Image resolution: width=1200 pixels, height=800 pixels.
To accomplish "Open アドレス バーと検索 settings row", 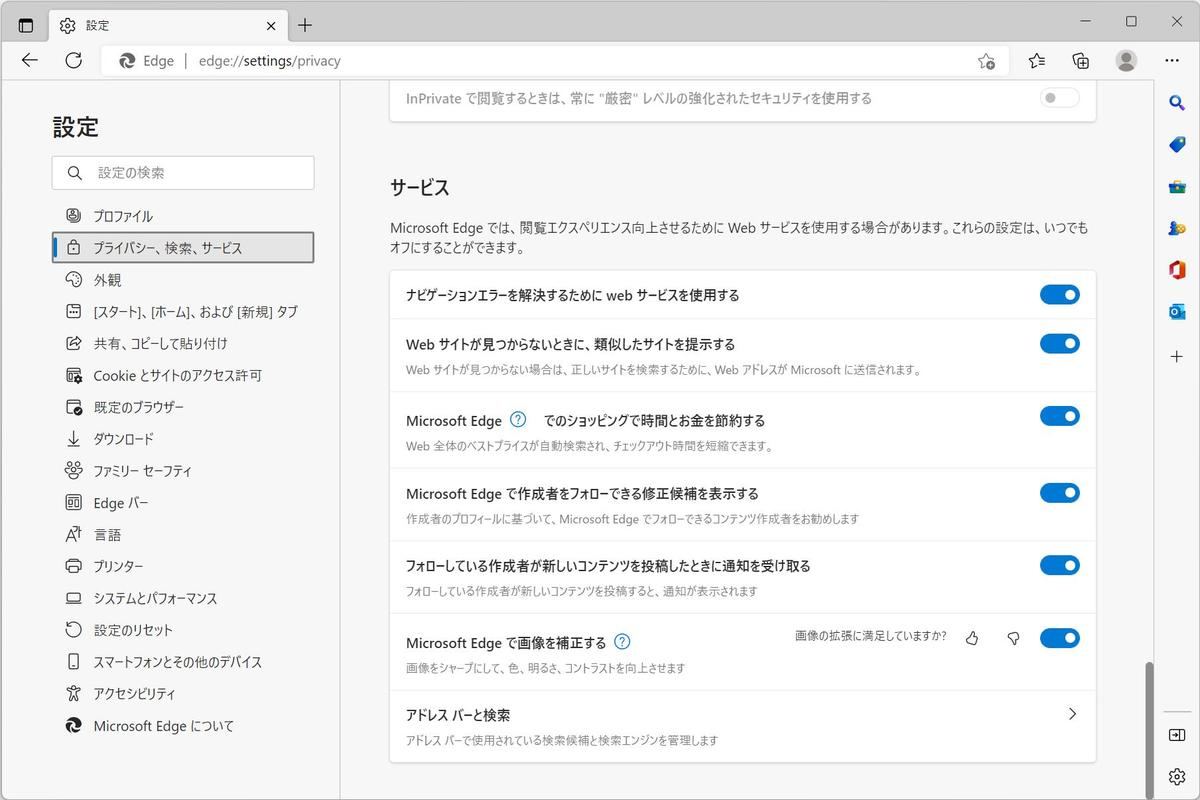I will click(743, 727).
